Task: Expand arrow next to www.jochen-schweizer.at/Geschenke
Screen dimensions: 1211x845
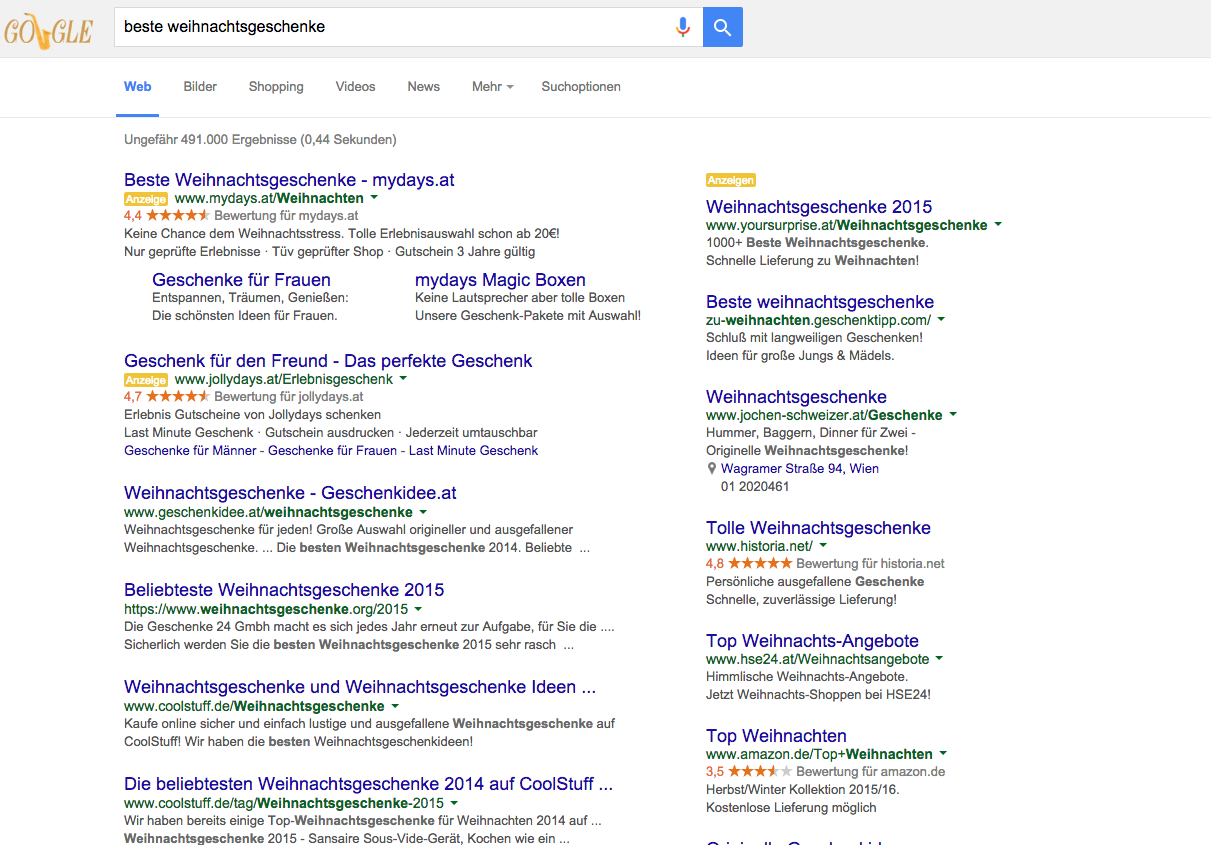Action: [x=953, y=414]
